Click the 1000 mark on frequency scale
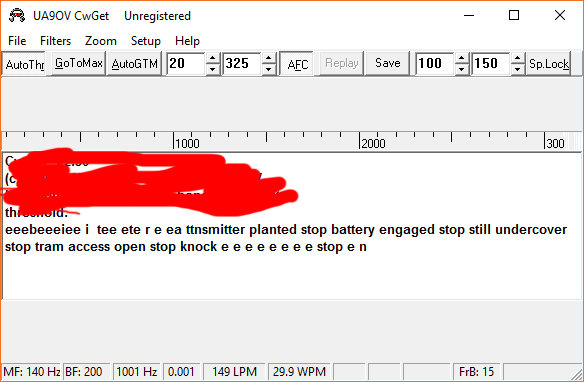The image size is (584, 382). [x=187, y=143]
